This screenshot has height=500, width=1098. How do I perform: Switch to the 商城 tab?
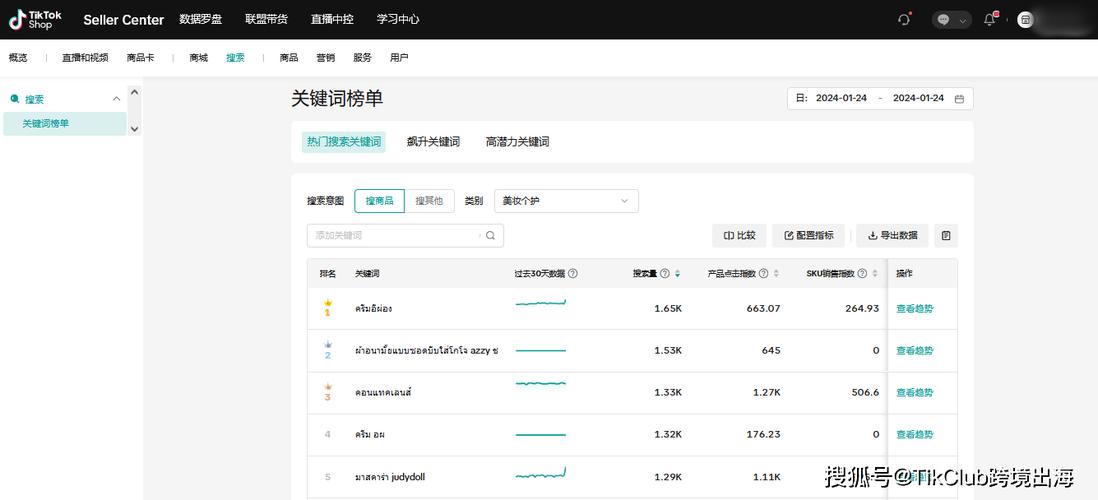[x=198, y=58]
